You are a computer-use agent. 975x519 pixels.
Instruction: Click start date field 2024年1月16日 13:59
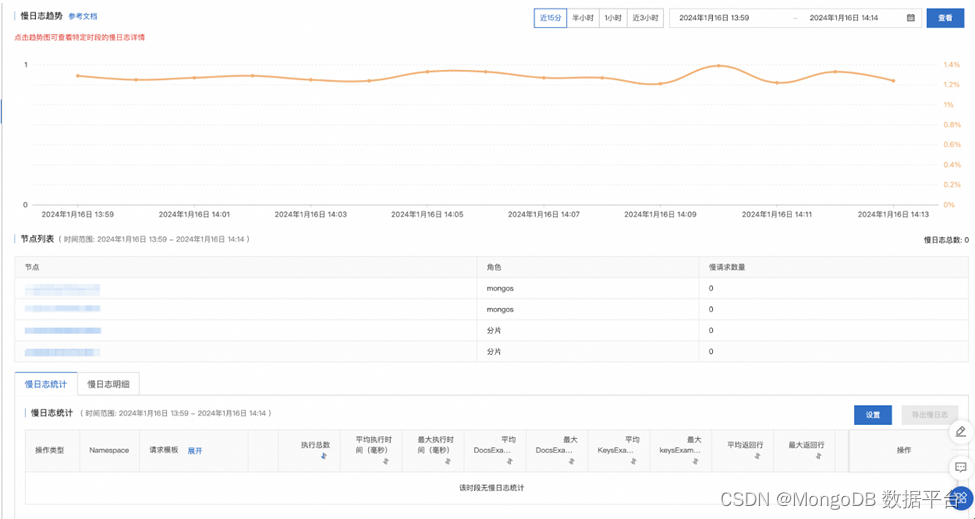714,18
